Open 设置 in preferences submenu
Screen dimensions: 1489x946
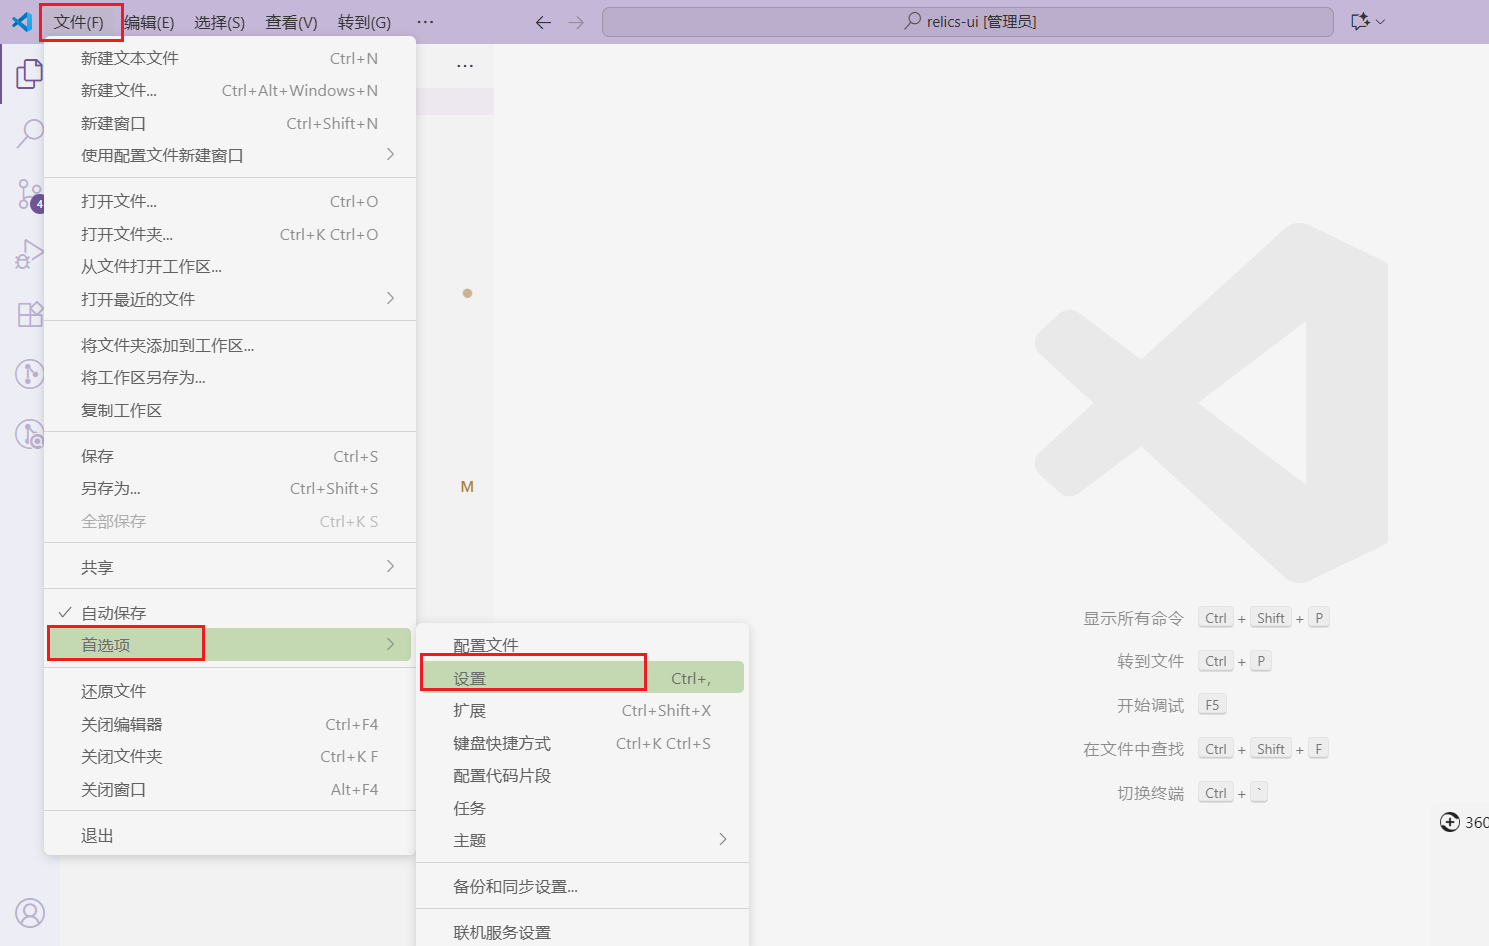(582, 678)
